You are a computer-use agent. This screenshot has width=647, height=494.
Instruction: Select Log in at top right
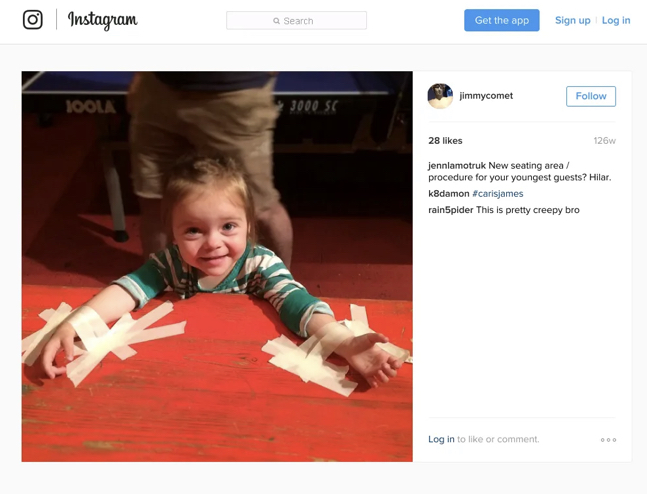pos(616,20)
